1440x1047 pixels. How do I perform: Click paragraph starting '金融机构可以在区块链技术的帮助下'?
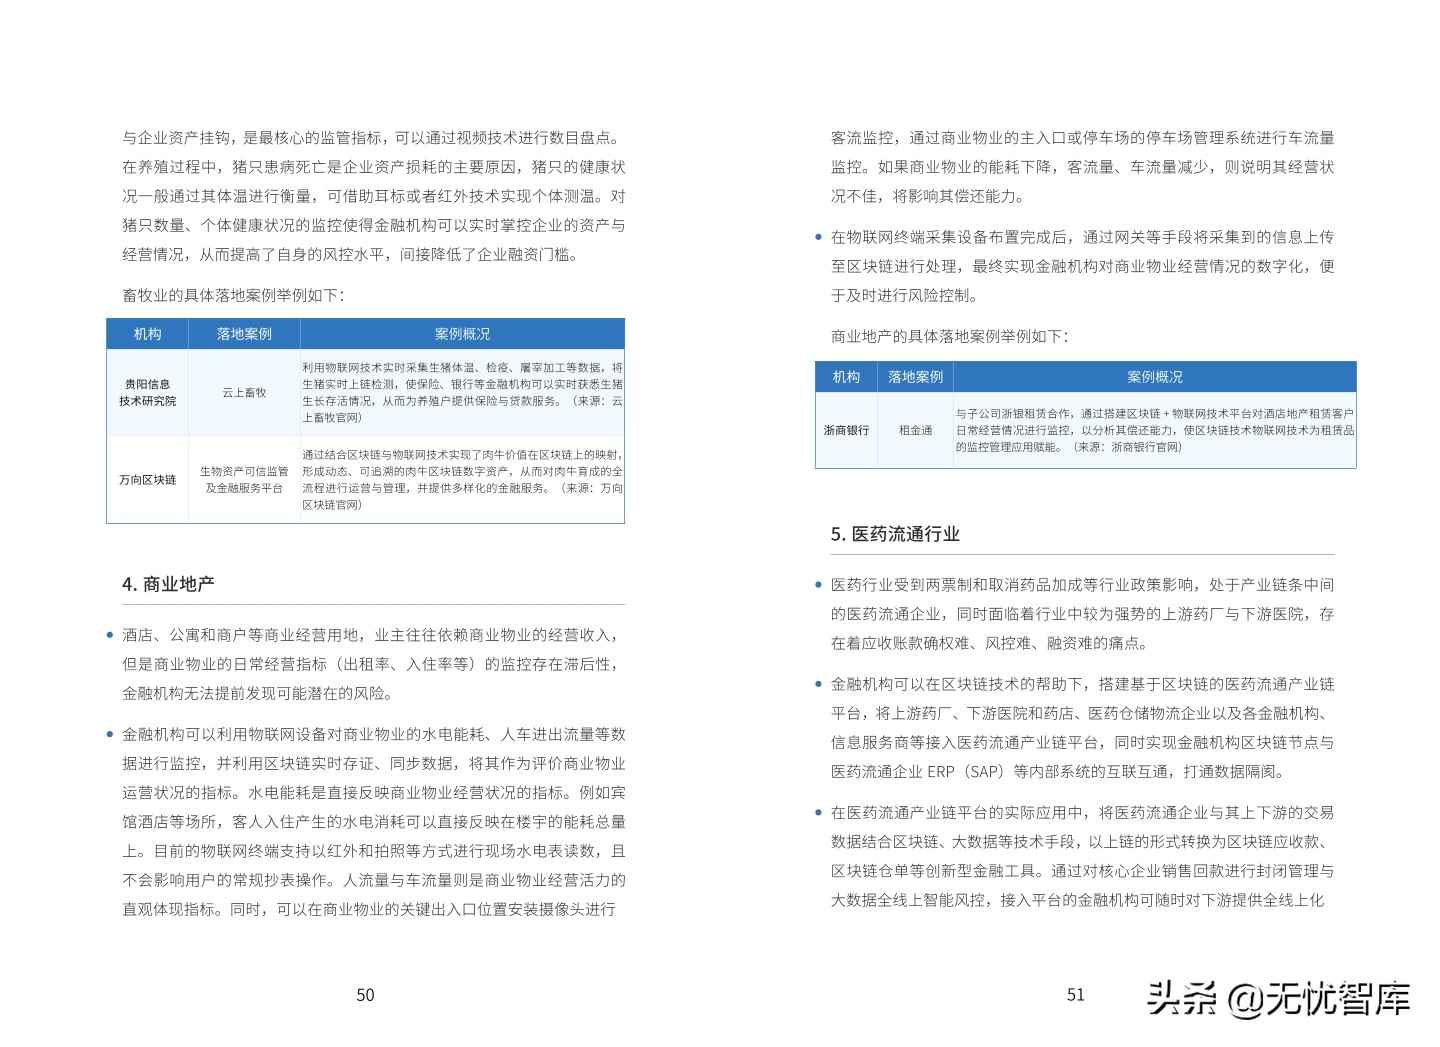pyautogui.click(x=1082, y=728)
